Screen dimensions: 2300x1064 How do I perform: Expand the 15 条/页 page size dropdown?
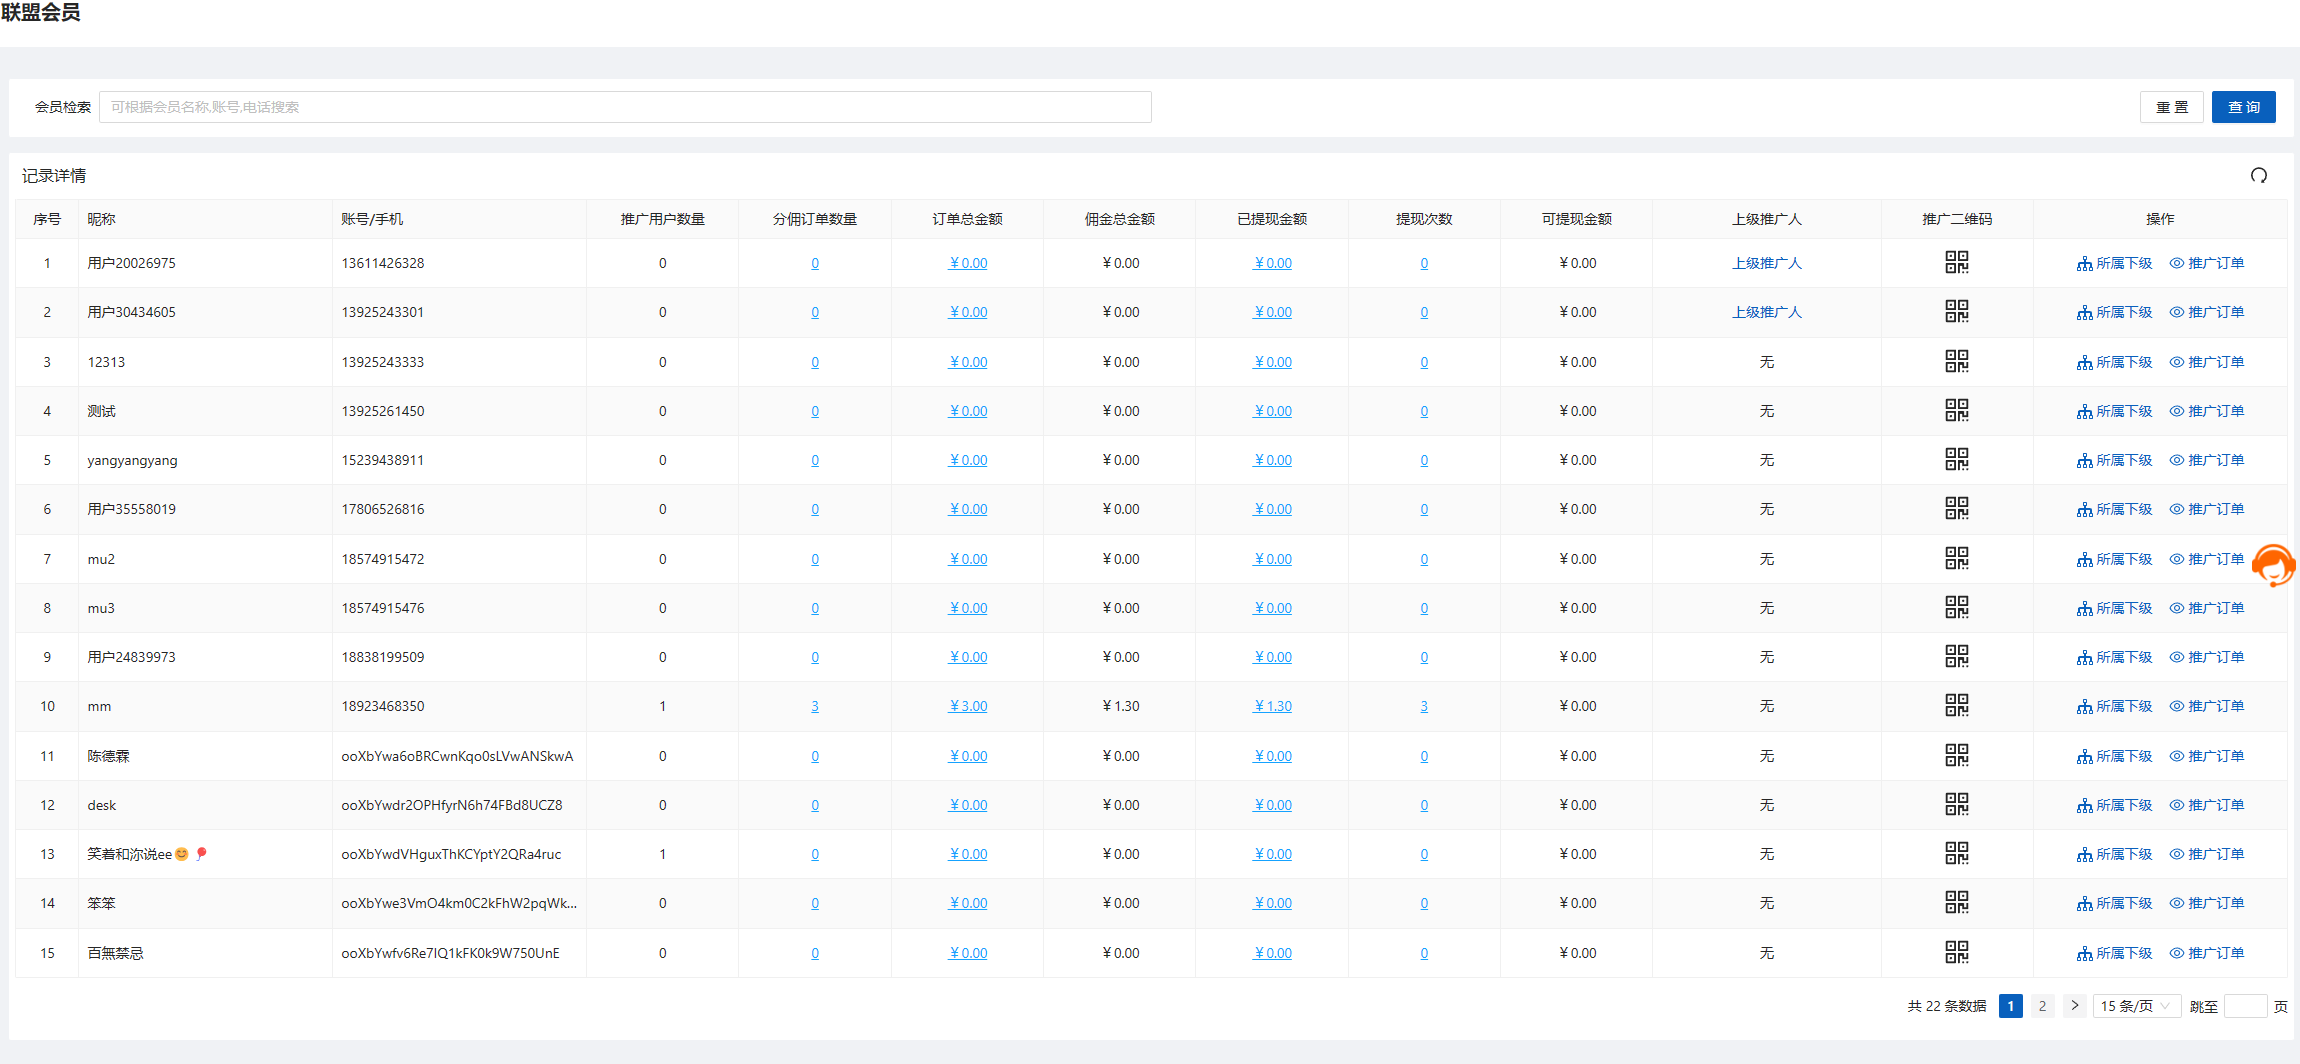[2135, 1006]
